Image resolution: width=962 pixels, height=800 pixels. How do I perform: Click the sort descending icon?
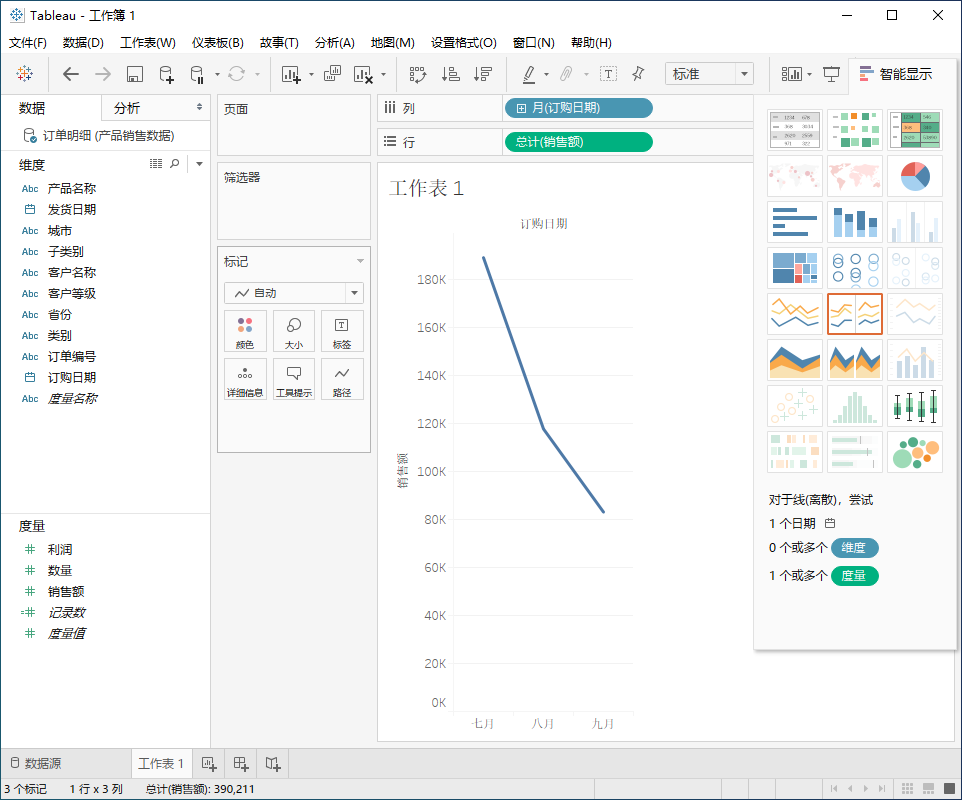pyautogui.click(x=483, y=74)
